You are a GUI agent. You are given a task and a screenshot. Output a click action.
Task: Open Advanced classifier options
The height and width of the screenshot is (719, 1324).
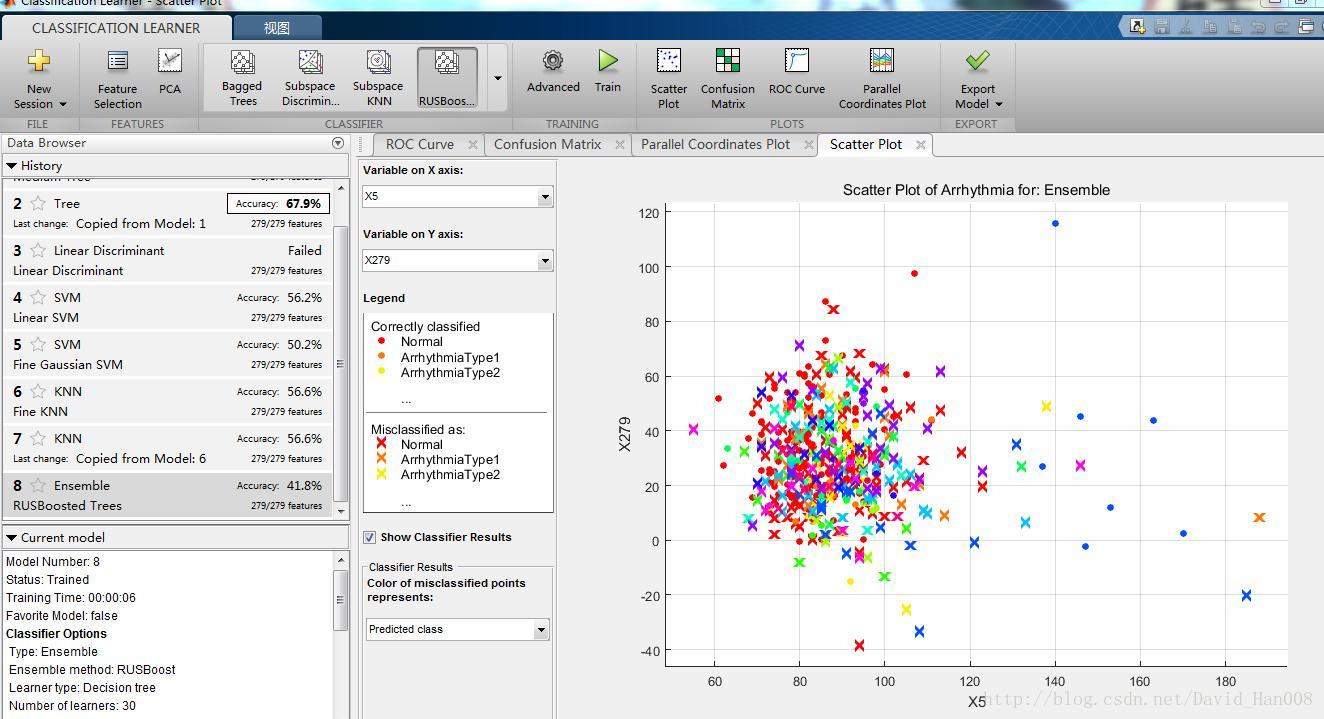click(x=553, y=71)
